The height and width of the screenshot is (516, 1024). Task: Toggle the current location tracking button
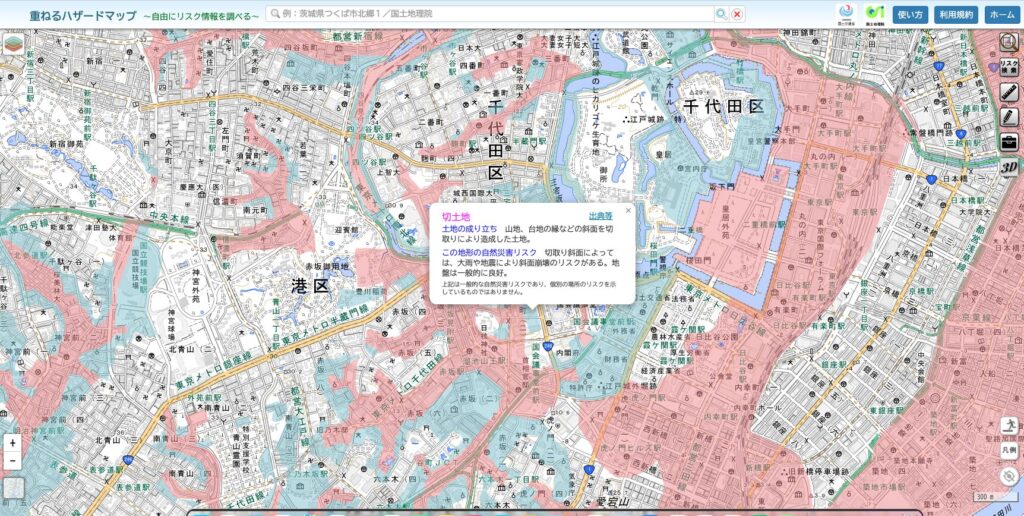[1009, 475]
